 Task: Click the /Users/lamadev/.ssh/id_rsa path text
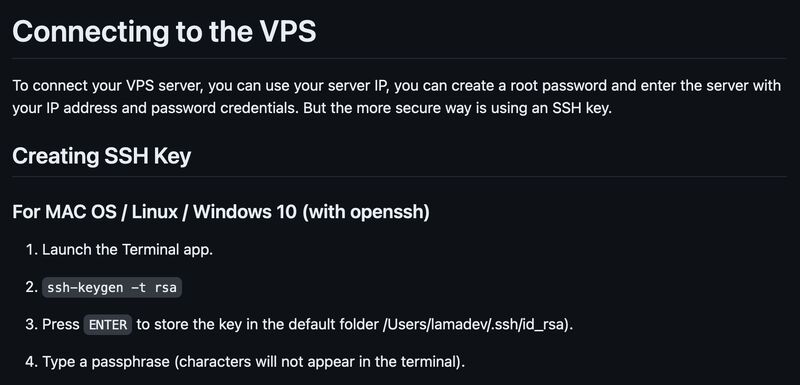473,324
